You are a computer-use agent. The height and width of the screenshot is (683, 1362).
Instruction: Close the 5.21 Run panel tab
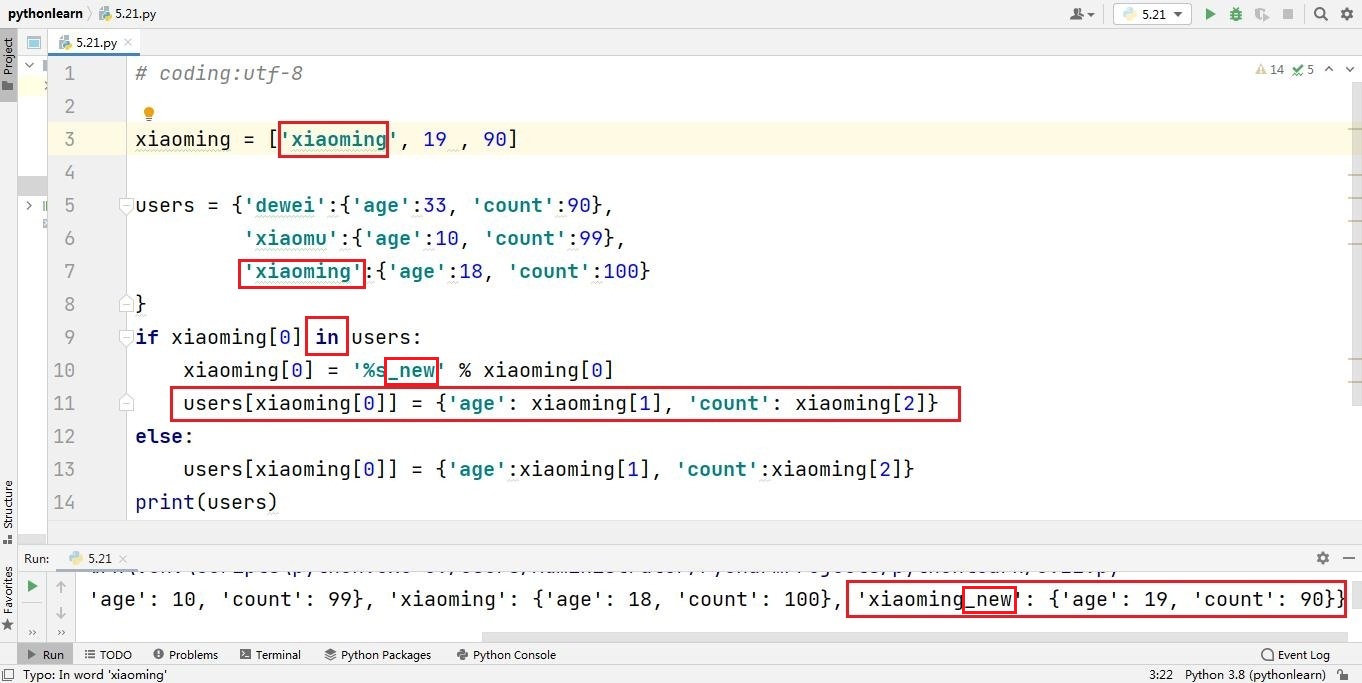point(125,559)
